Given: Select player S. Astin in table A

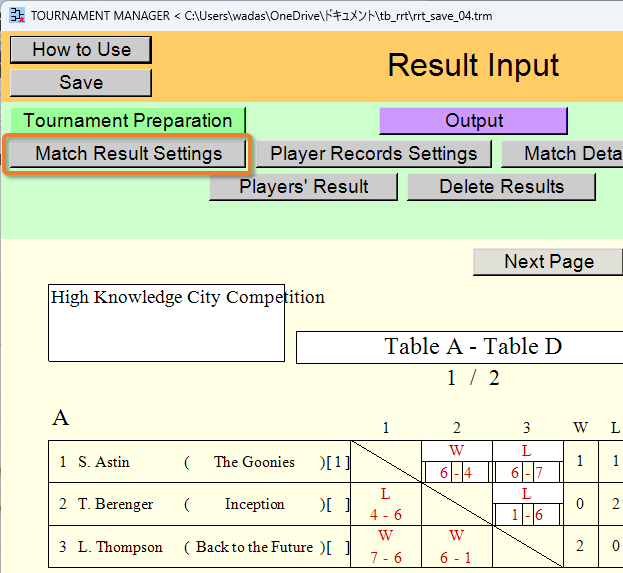Looking at the screenshot, I should tap(104, 462).
